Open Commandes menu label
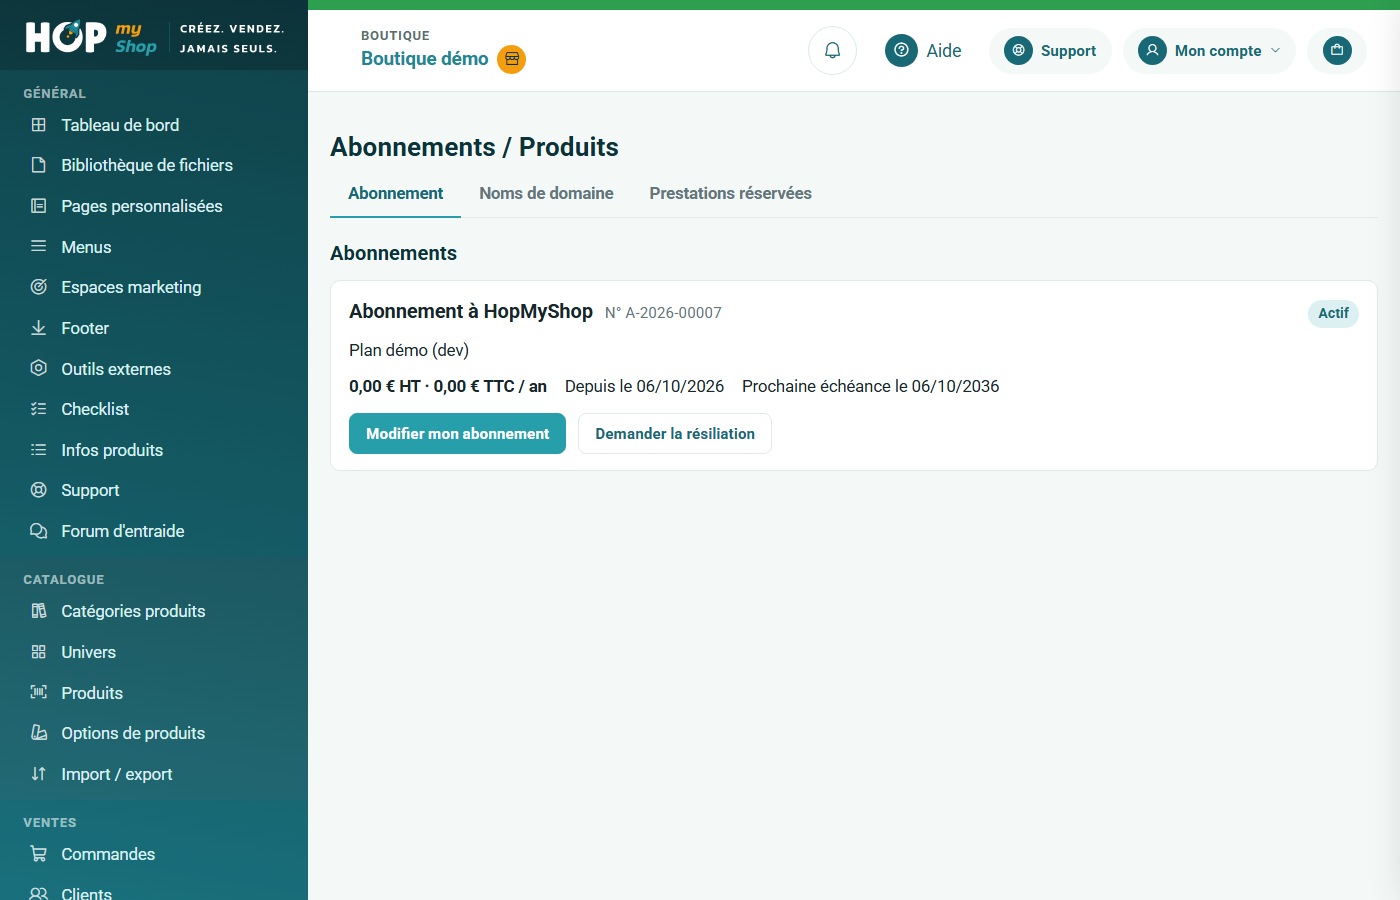 click(108, 854)
